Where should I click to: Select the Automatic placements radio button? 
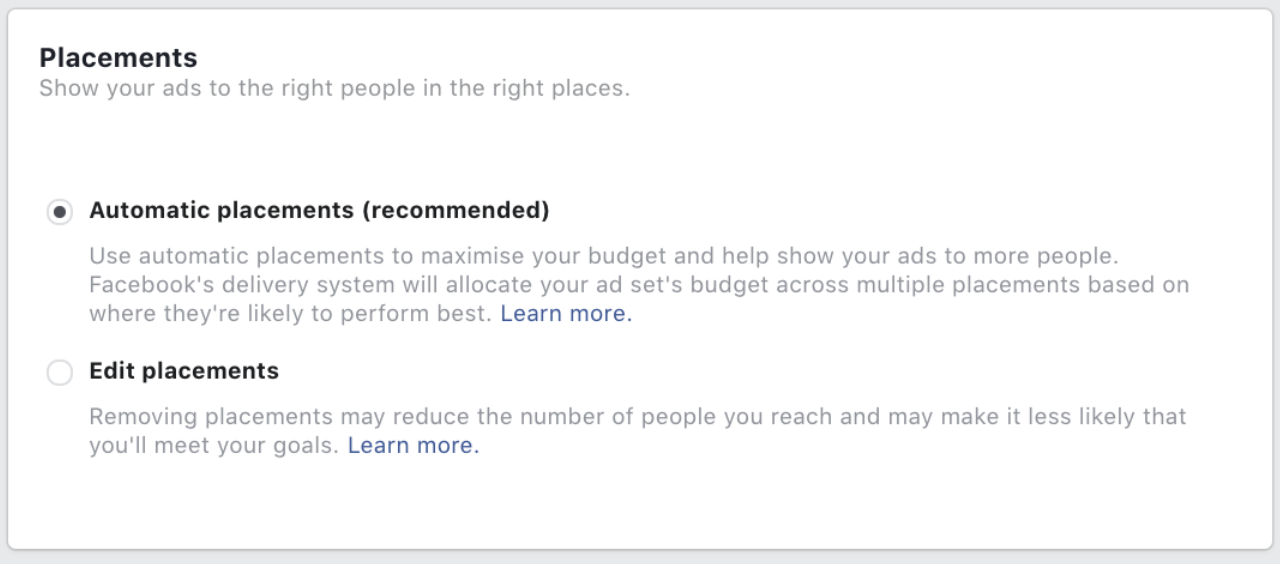pyautogui.click(x=60, y=212)
